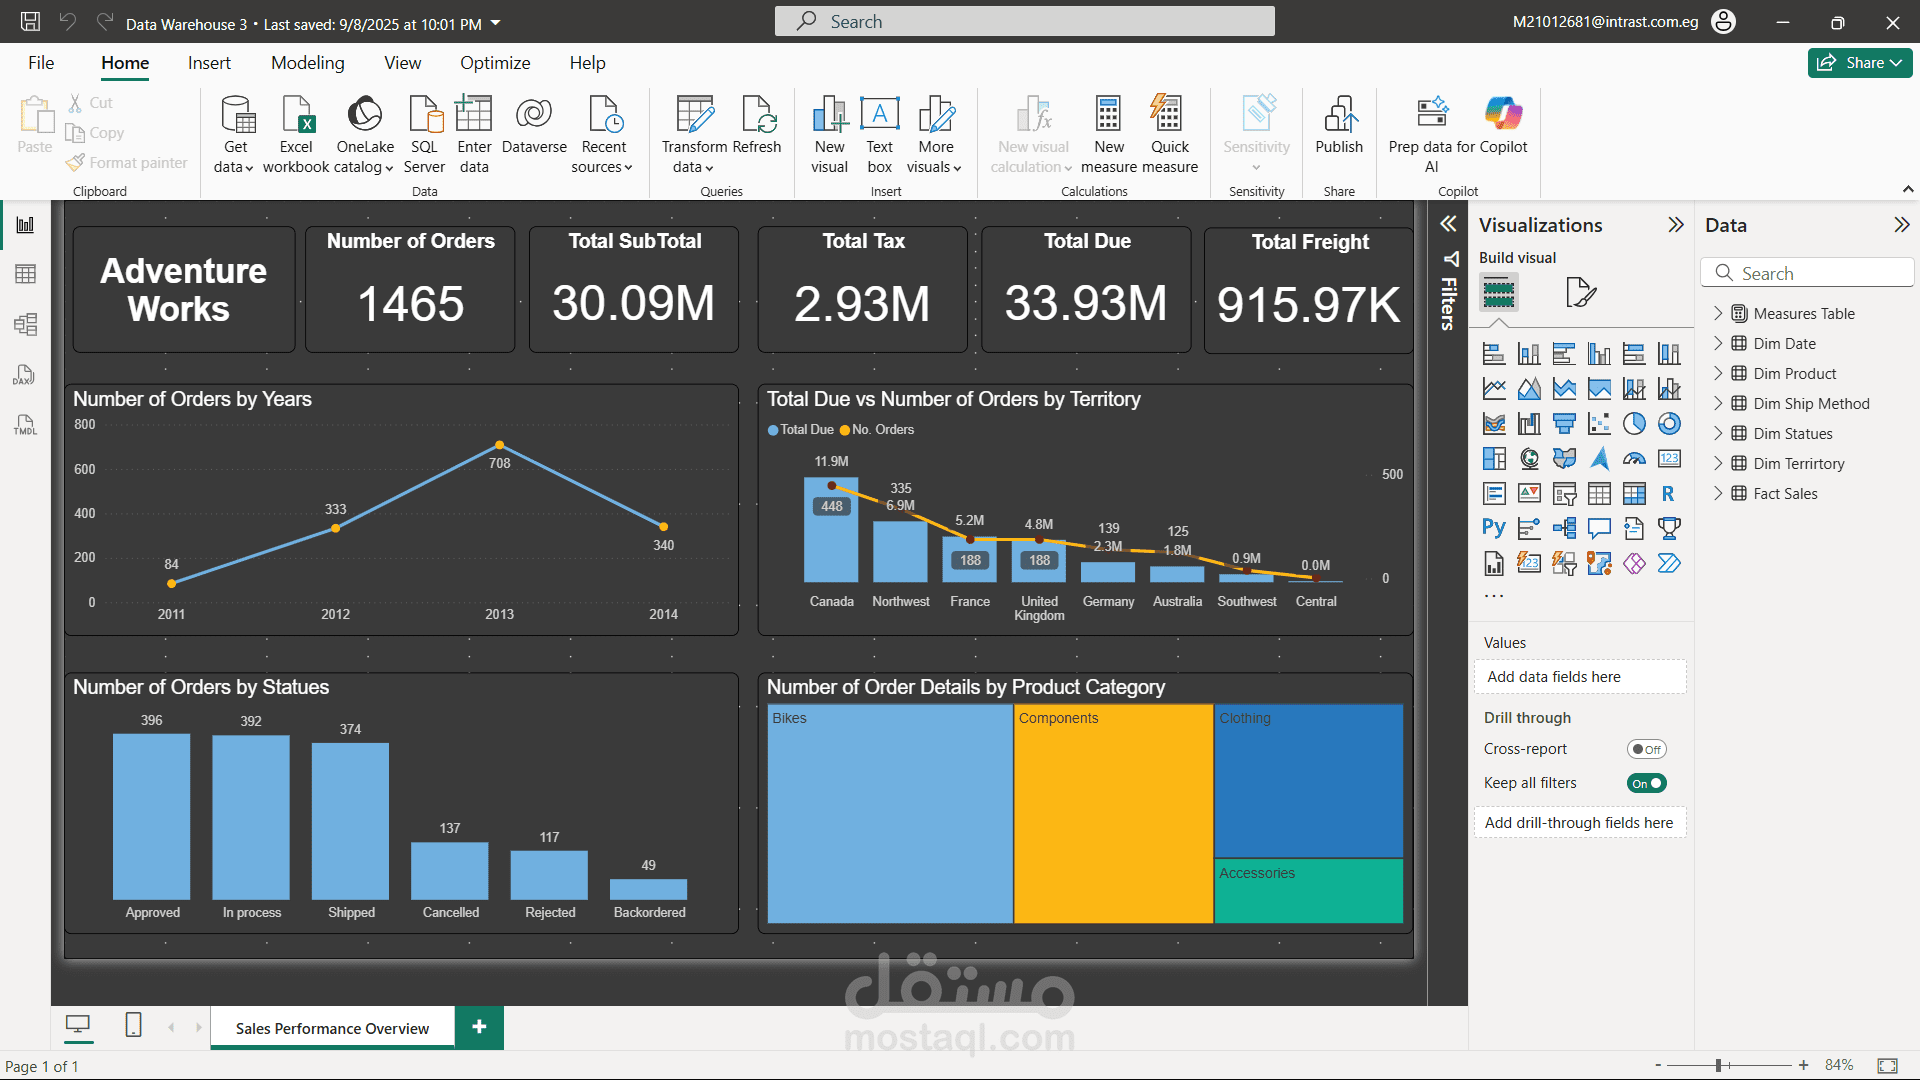The image size is (1920, 1080).
Task: Open the user account avatar
Action: tap(1723, 21)
